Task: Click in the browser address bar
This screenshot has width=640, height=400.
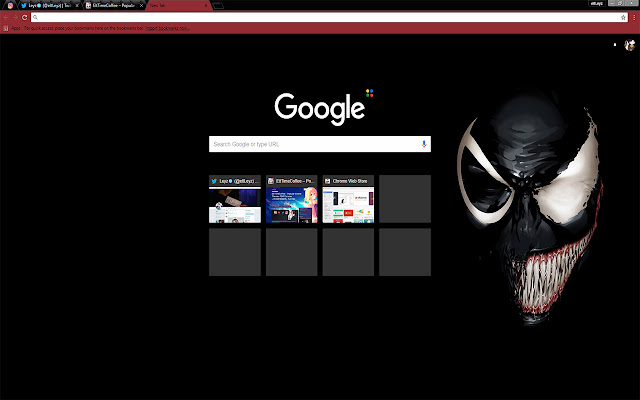Action: (329, 17)
